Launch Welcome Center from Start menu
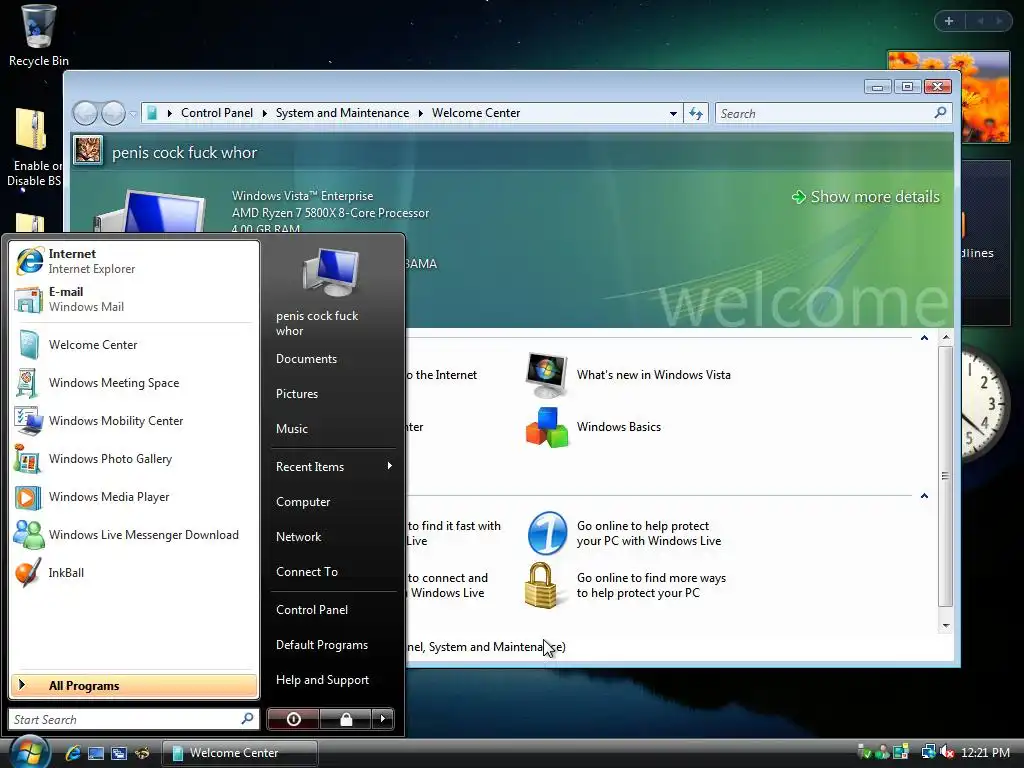The image size is (1024, 768). click(133, 345)
